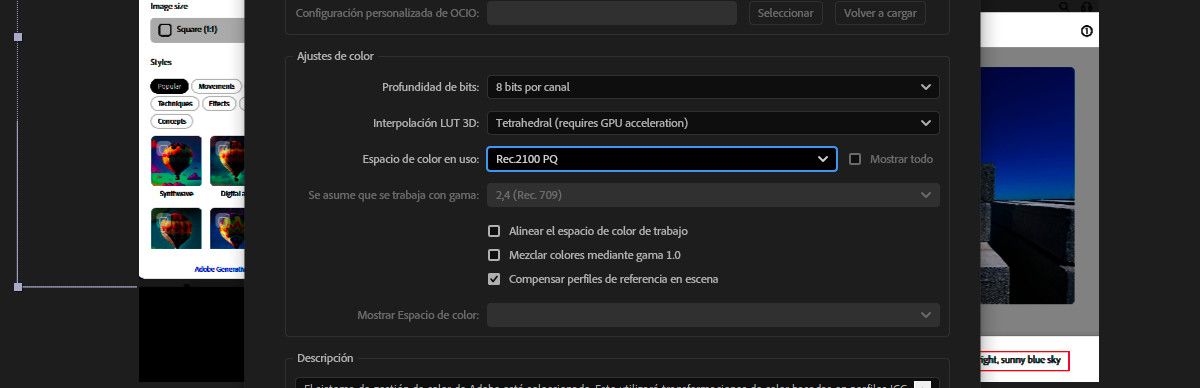Toggle Alinear el espacio de color de trabajo

[x=494, y=231]
